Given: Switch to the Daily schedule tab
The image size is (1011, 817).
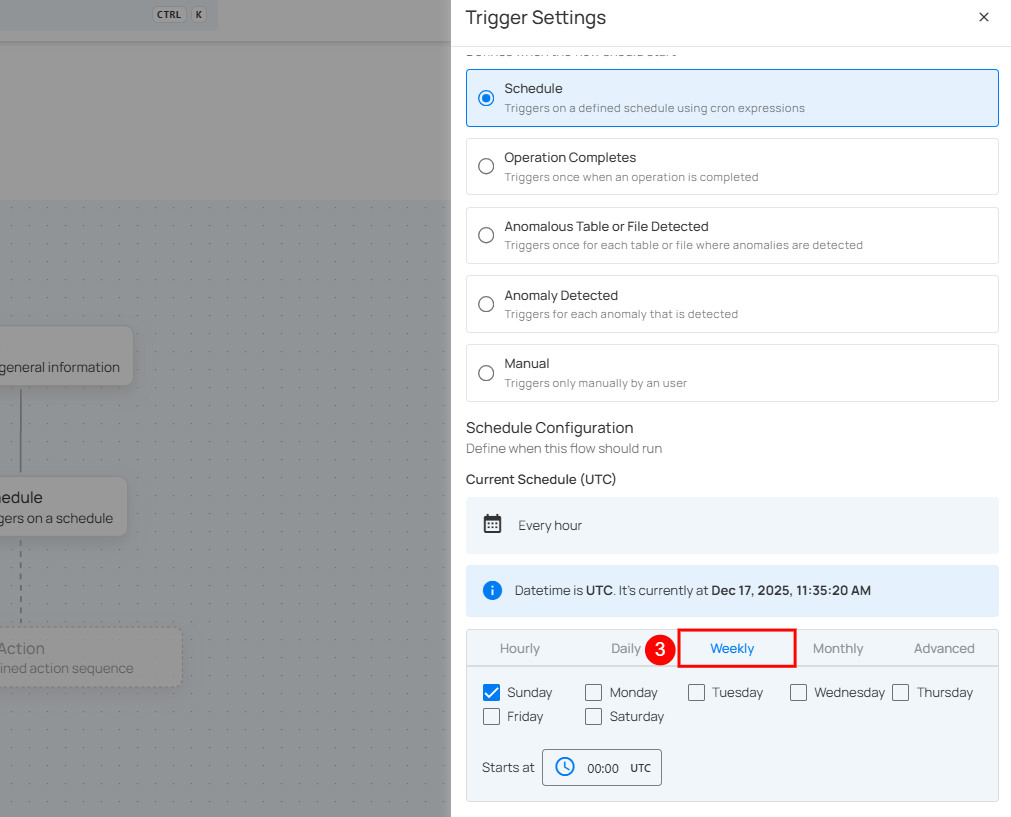Looking at the screenshot, I should 625,649.
